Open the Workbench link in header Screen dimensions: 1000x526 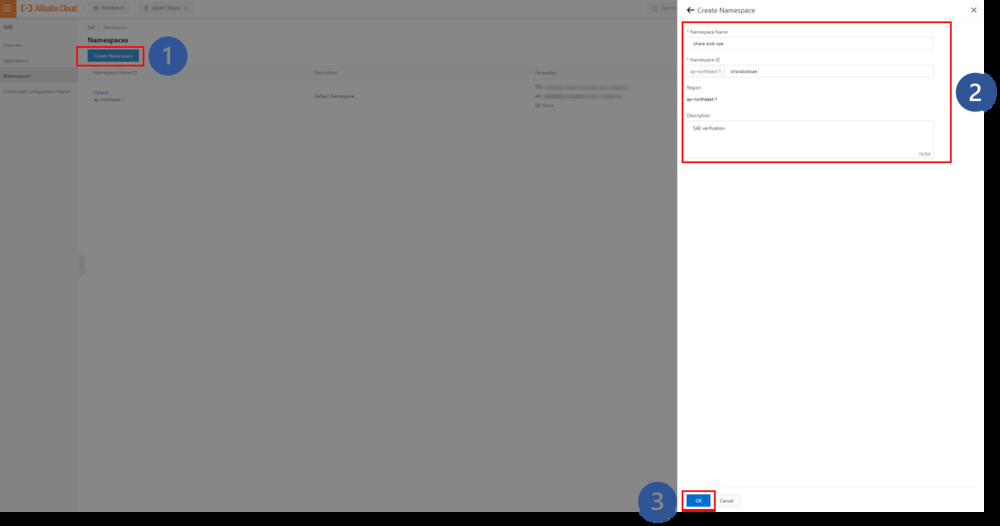[109, 8]
